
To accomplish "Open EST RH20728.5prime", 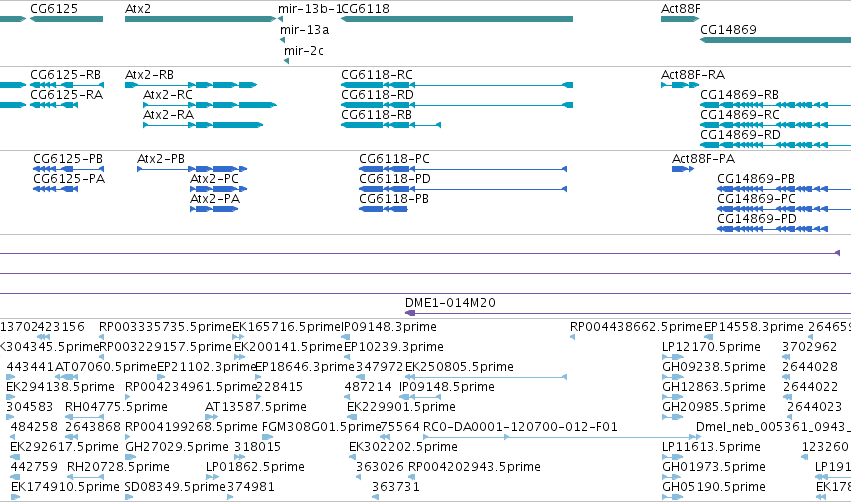I will [118, 467].
